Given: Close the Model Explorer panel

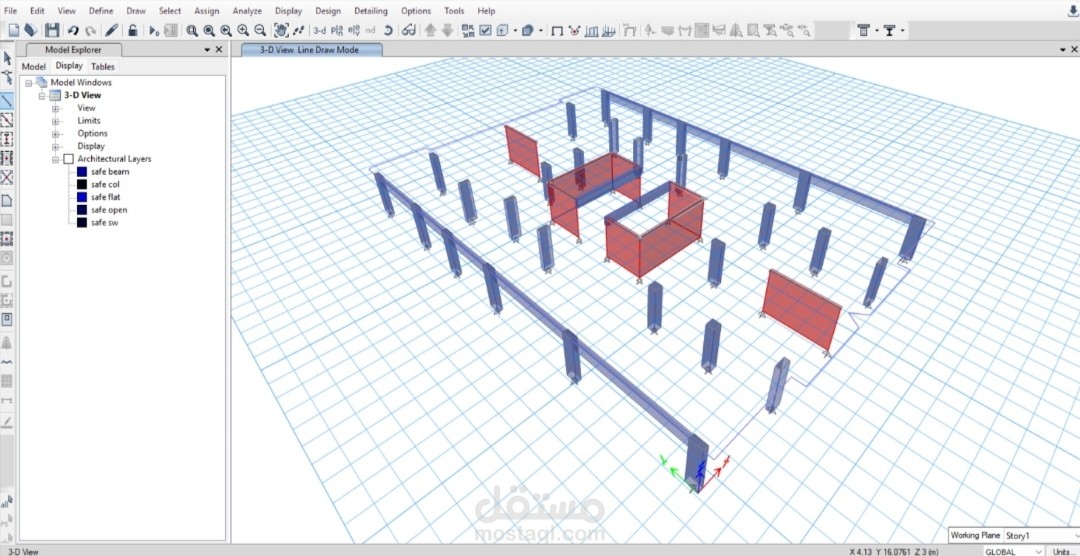Looking at the screenshot, I should (x=219, y=50).
